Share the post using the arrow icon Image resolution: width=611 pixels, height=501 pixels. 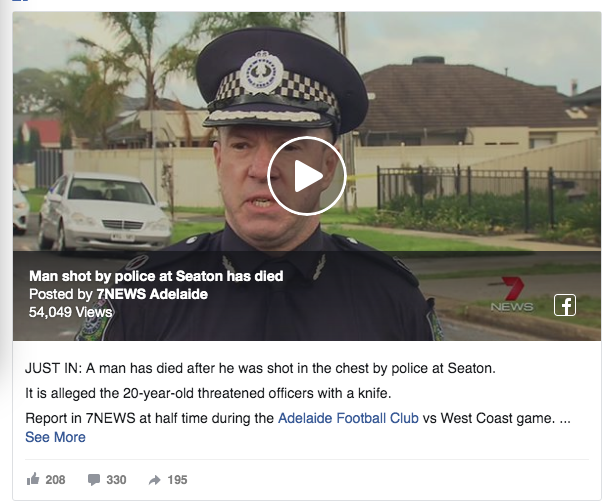coord(155,480)
